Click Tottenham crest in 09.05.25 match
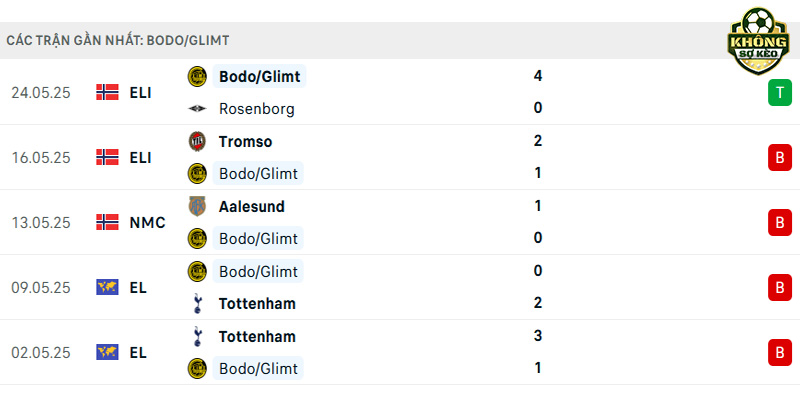This screenshot has height=400, width=800. [x=197, y=304]
